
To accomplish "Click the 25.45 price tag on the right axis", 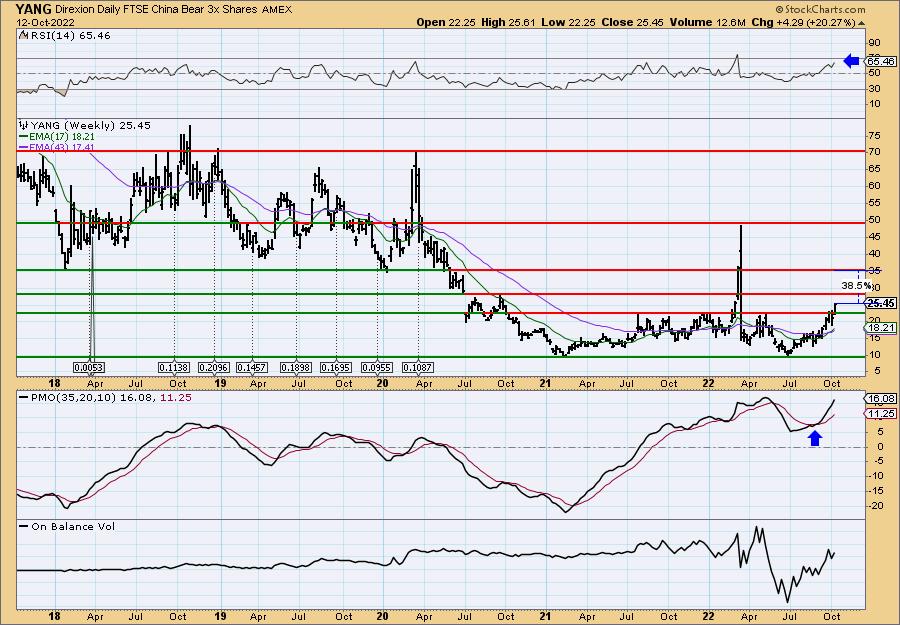I will tap(881, 303).
